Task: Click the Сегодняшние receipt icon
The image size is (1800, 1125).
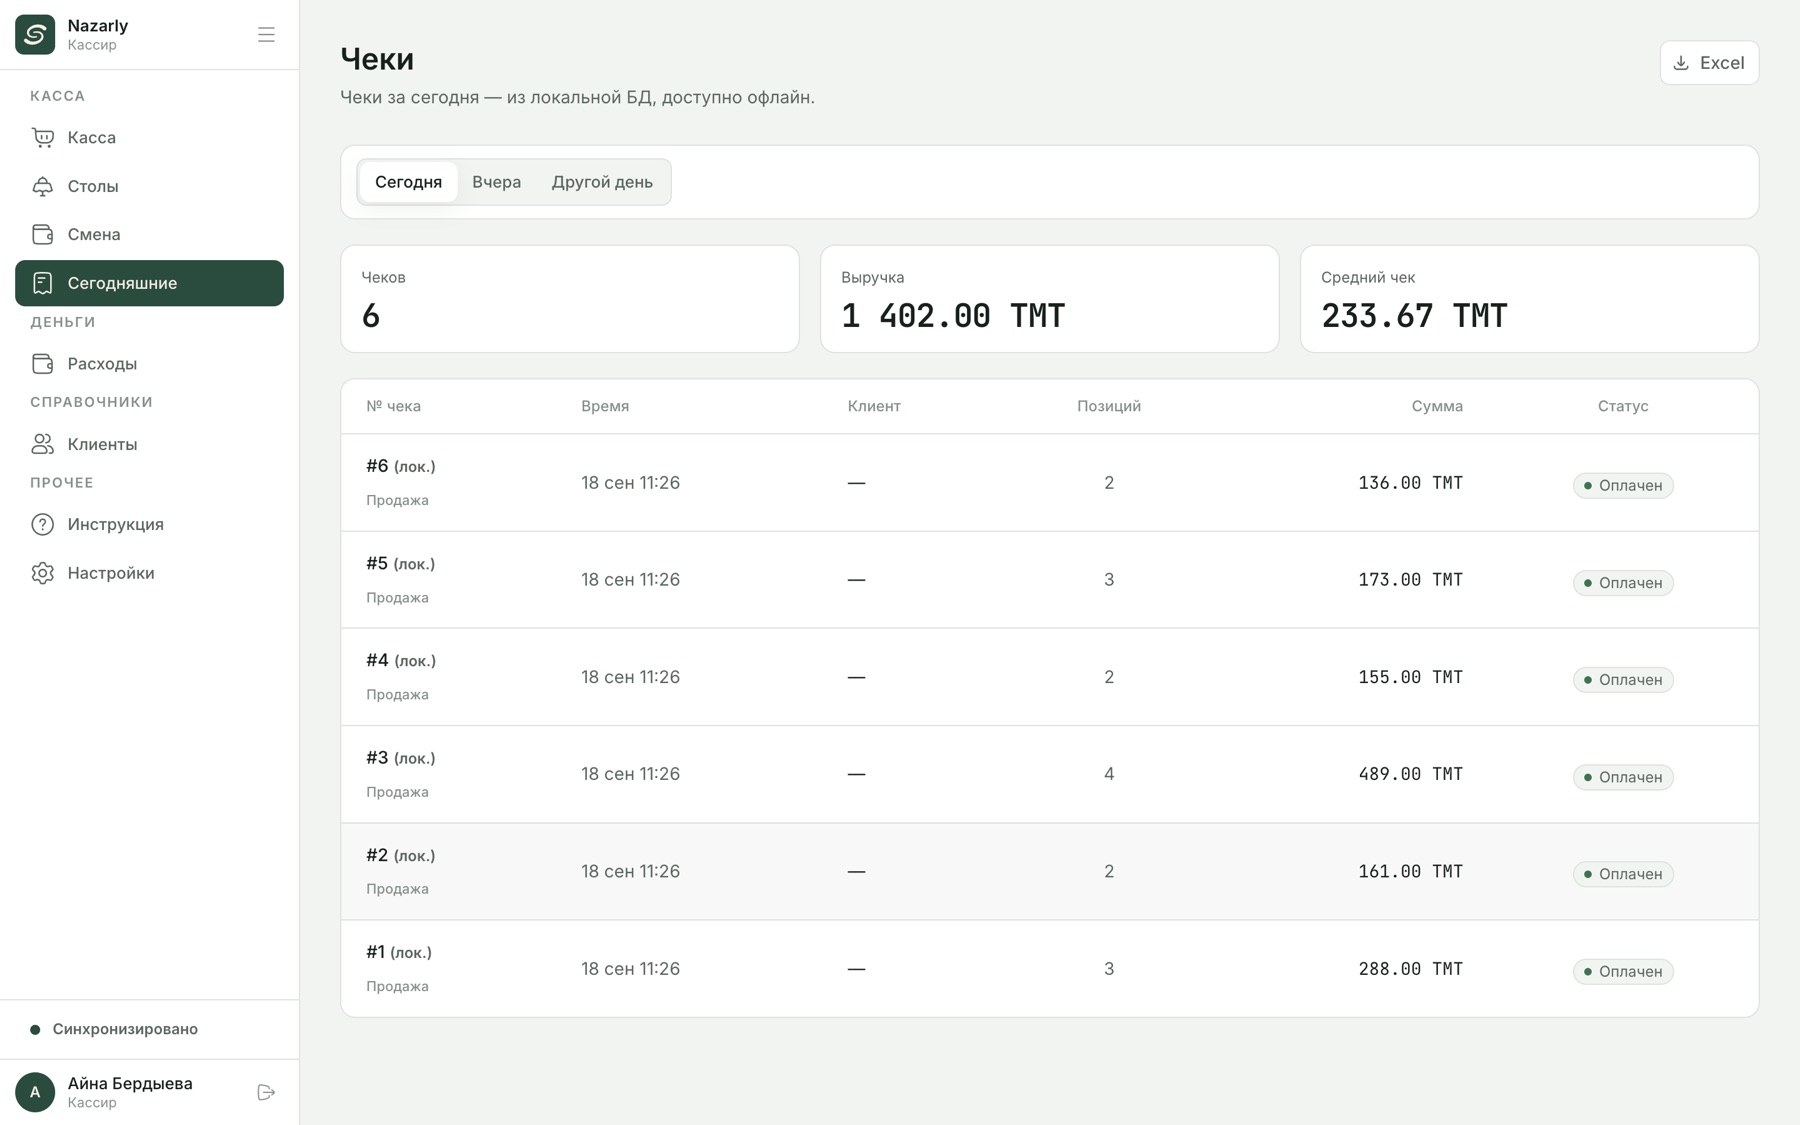Action: [x=42, y=283]
